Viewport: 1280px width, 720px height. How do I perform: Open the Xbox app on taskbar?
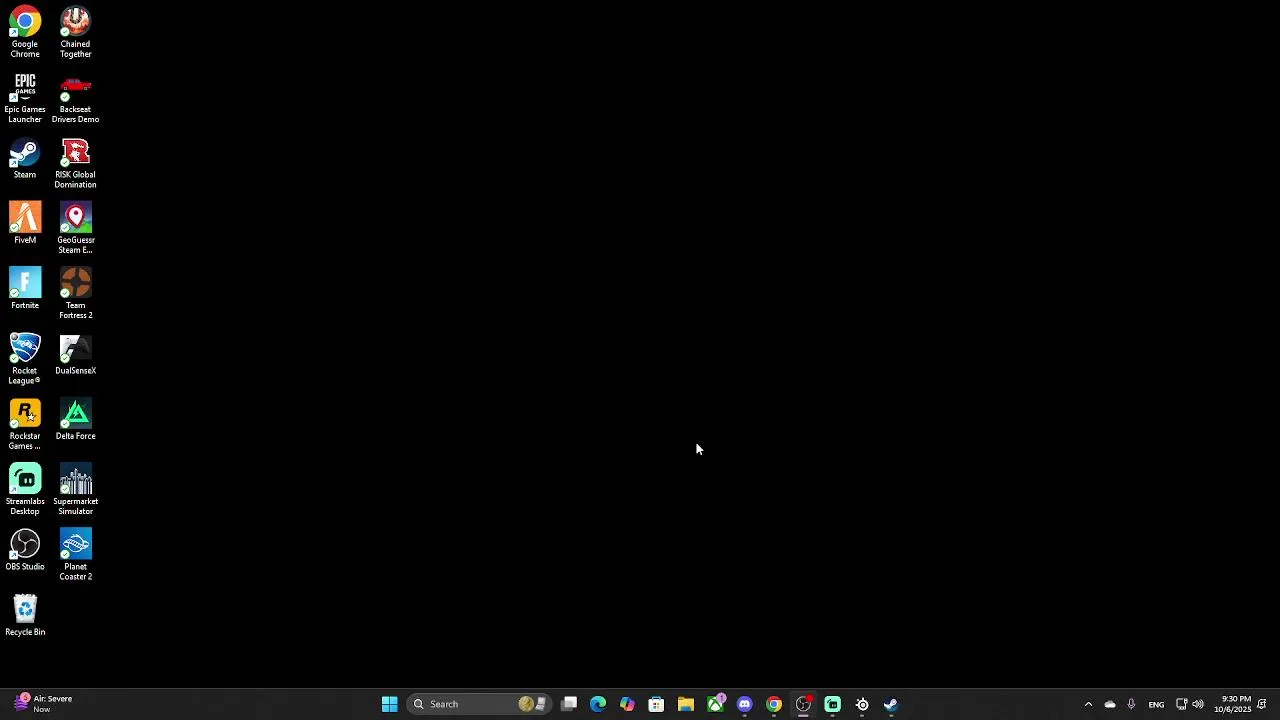coord(716,704)
